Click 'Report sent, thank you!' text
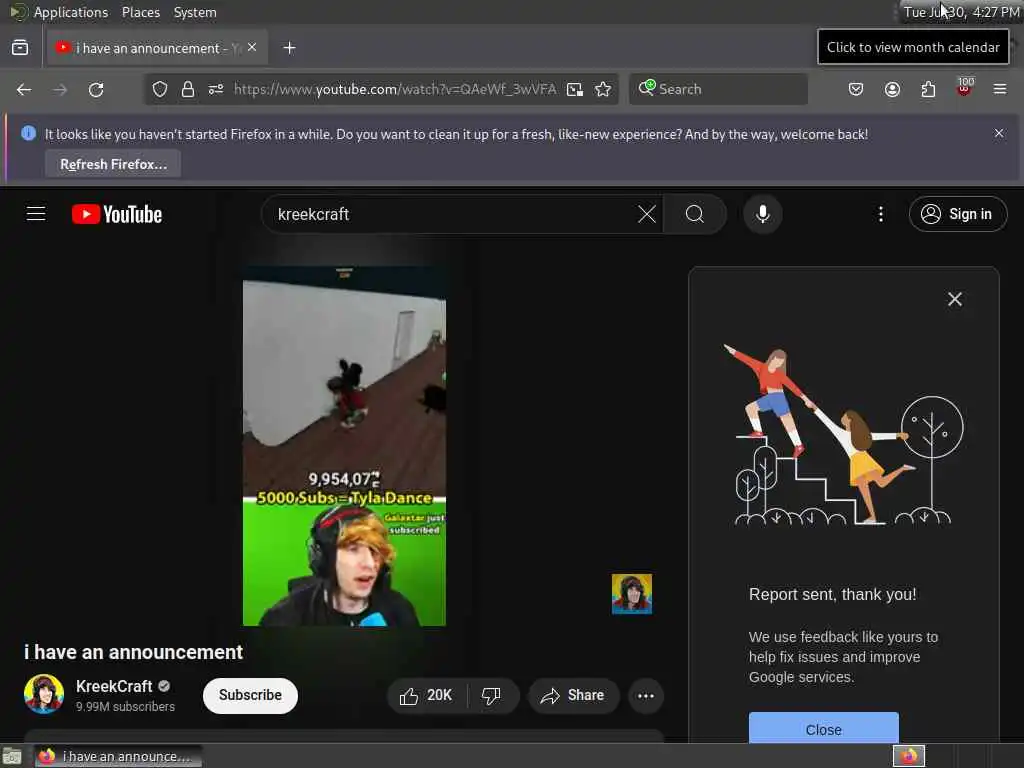The height and width of the screenshot is (768, 1024). pos(833,594)
